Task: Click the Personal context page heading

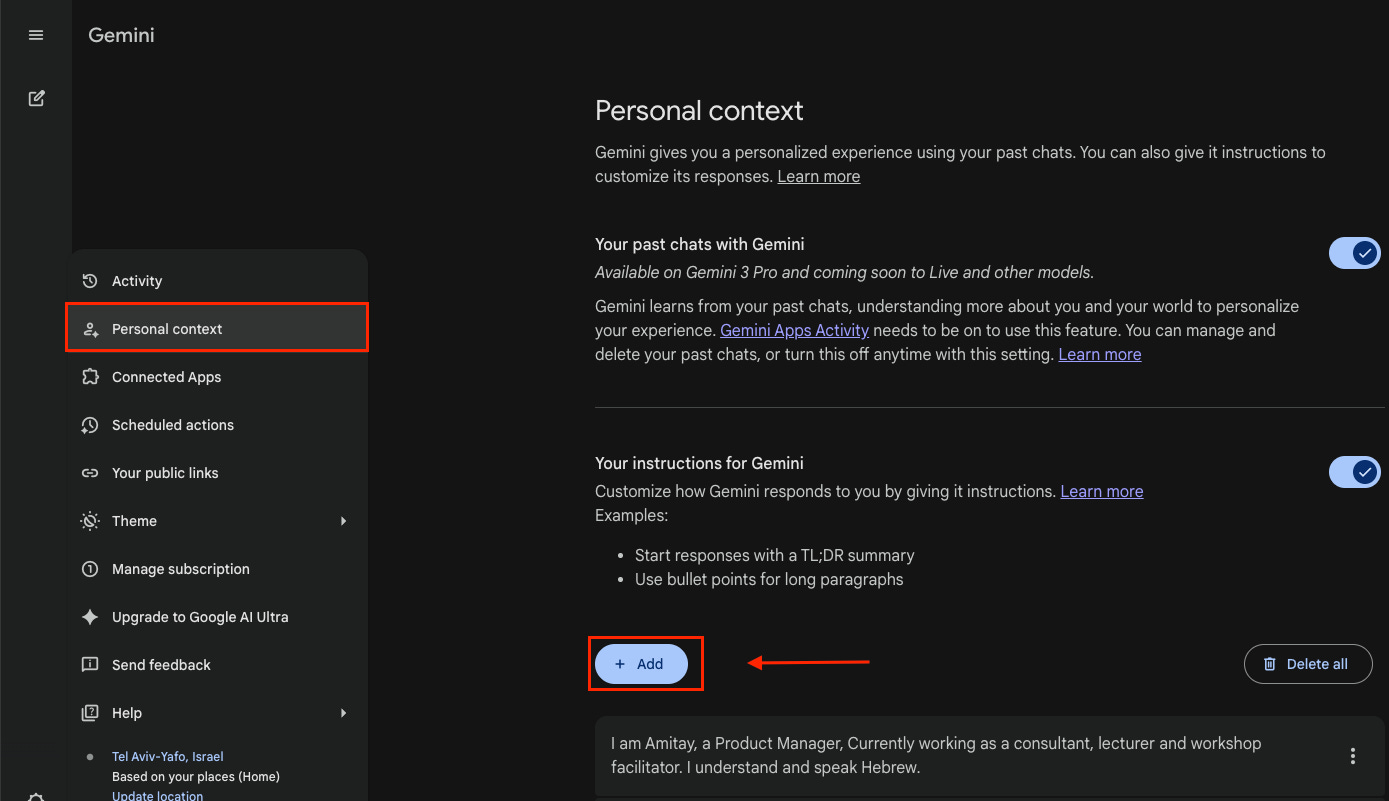Action: (699, 110)
